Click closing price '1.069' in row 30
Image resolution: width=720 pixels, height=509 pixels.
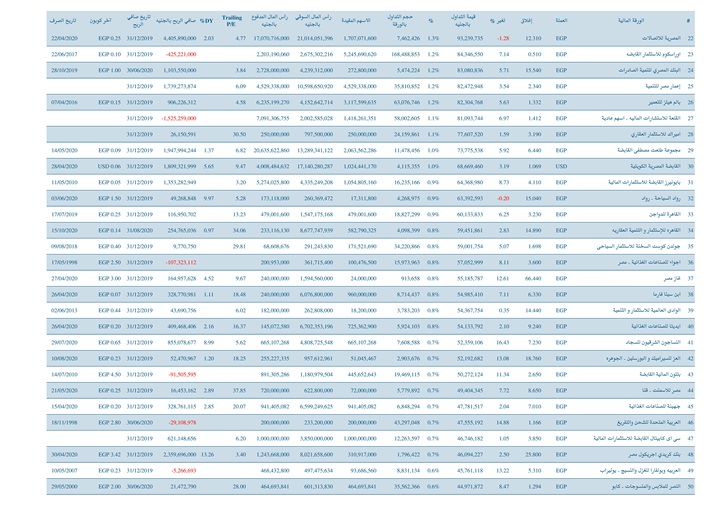(x=534, y=167)
